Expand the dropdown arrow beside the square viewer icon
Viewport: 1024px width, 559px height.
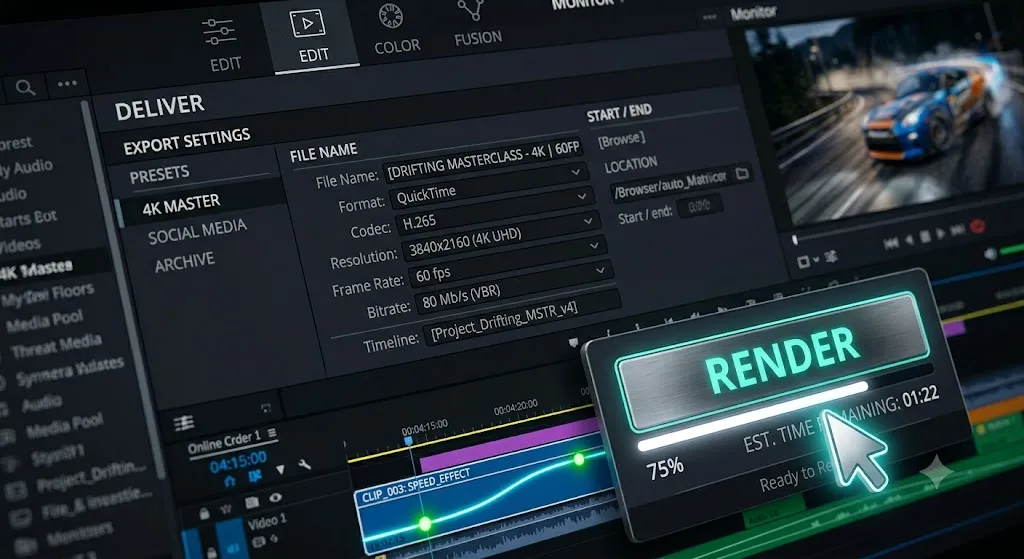tap(816, 259)
